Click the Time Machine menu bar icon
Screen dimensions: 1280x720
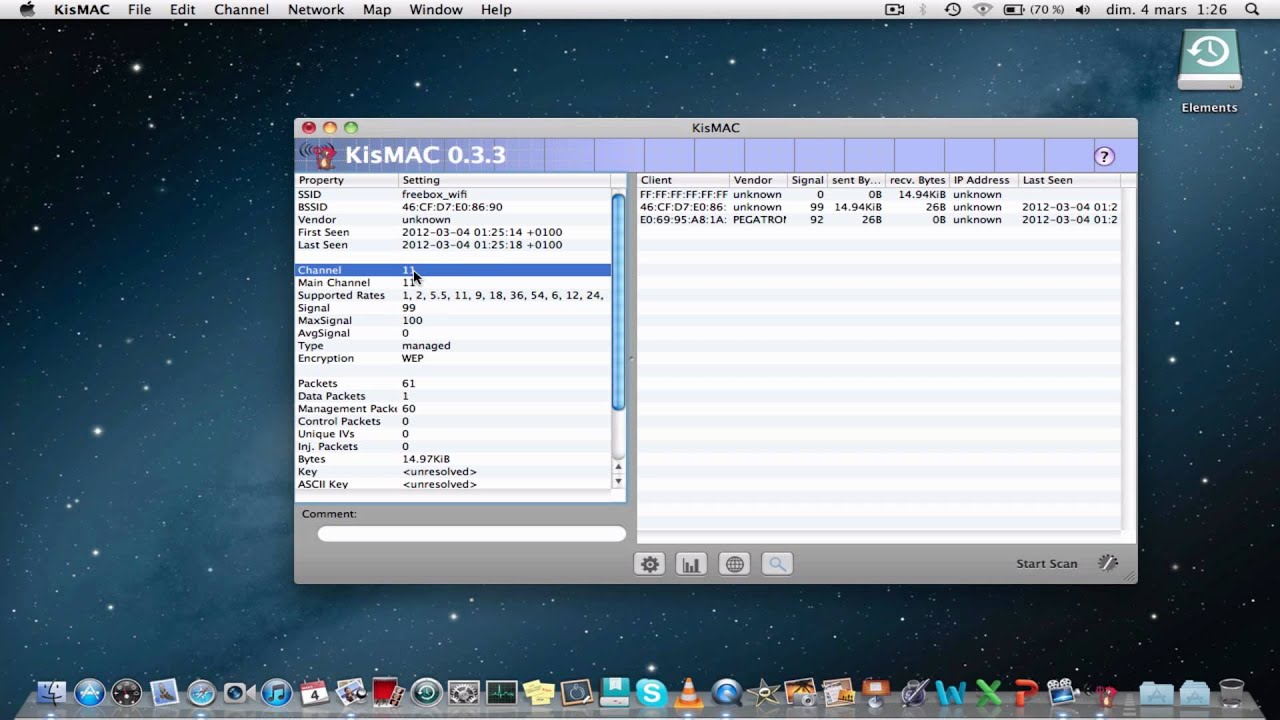[952, 9]
